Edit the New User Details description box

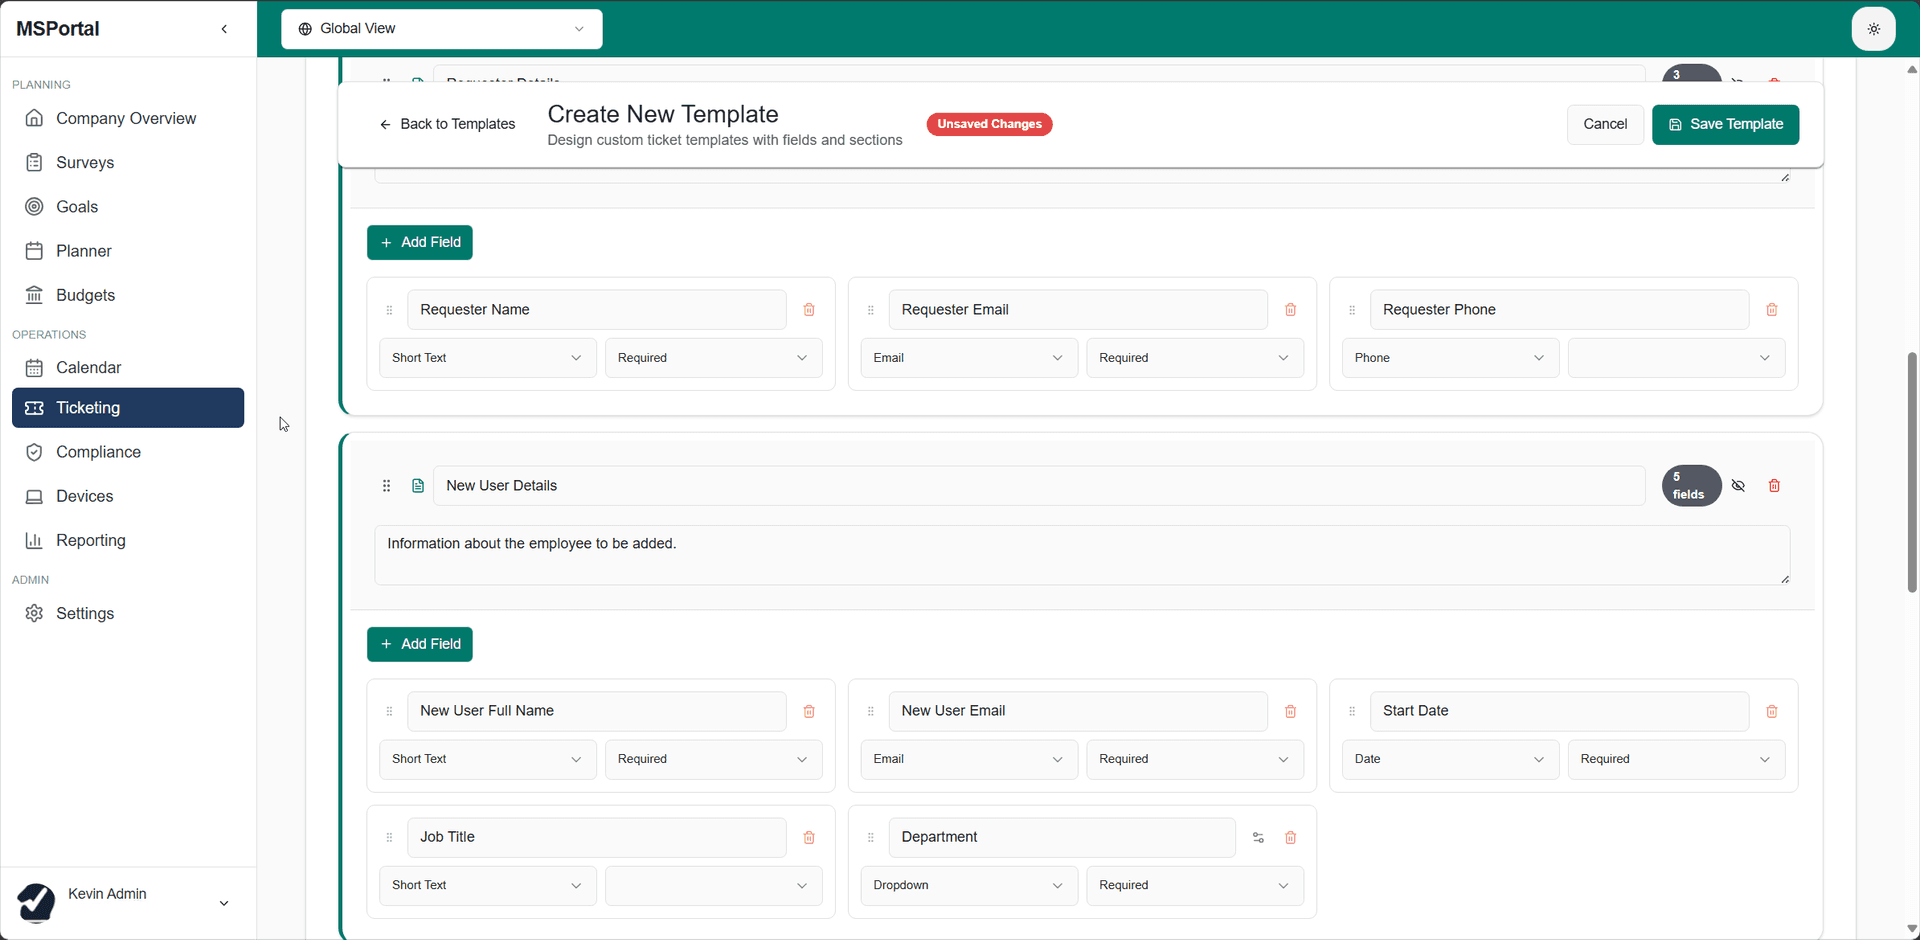[1081, 555]
